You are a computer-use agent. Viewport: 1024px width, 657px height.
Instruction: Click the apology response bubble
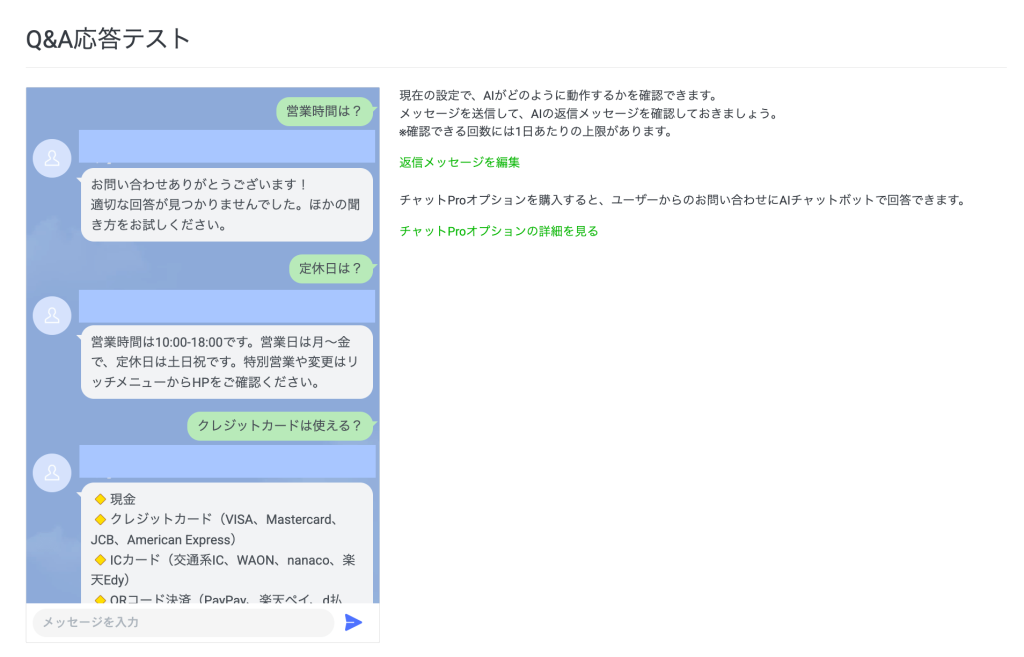[226, 205]
